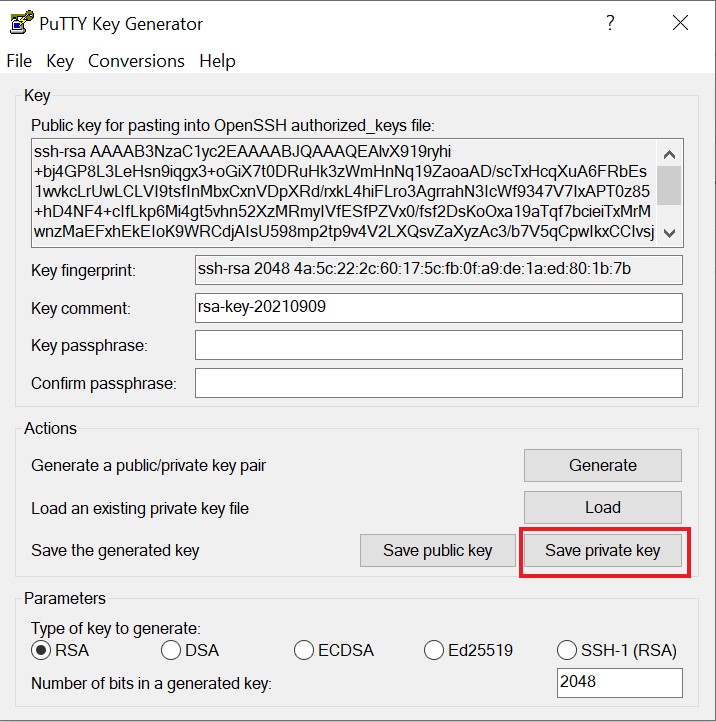This screenshot has height=722, width=716.
Task: Open the Conversions menu
Action: pyautogui.click(x=136, y=61)
